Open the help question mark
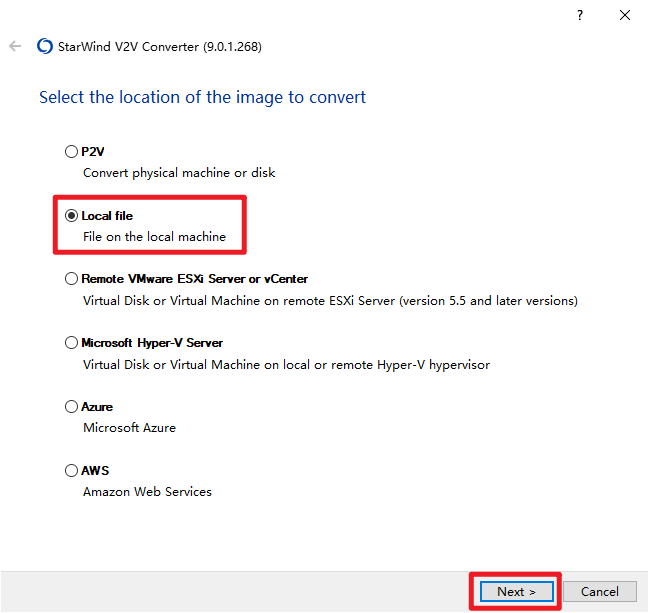The height and width of the screenshot is (613, 649). (580, 15)
